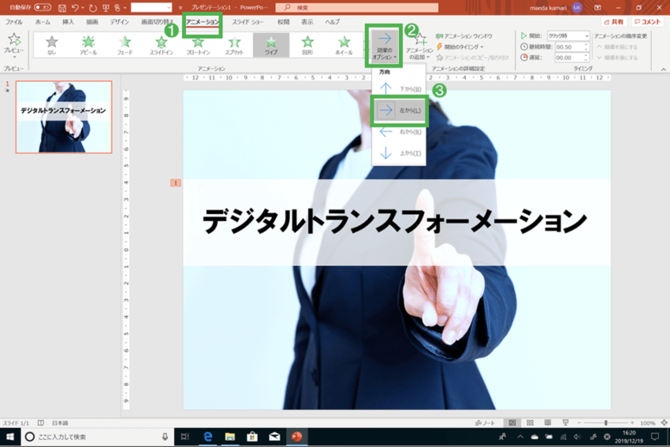670x447 pixels.
Task: Click the 継続時間 field showing 00.50
Action: pos(572,47)
